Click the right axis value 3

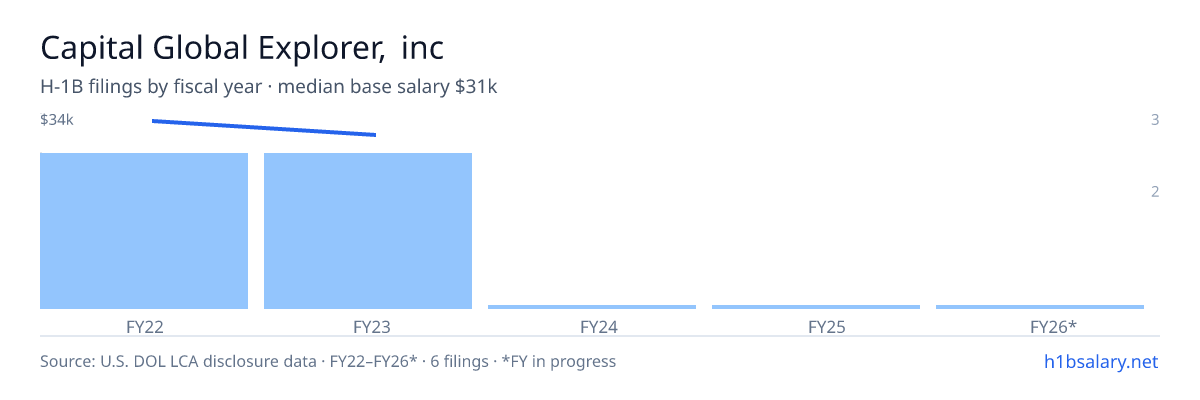click(x=1155, y=120)
